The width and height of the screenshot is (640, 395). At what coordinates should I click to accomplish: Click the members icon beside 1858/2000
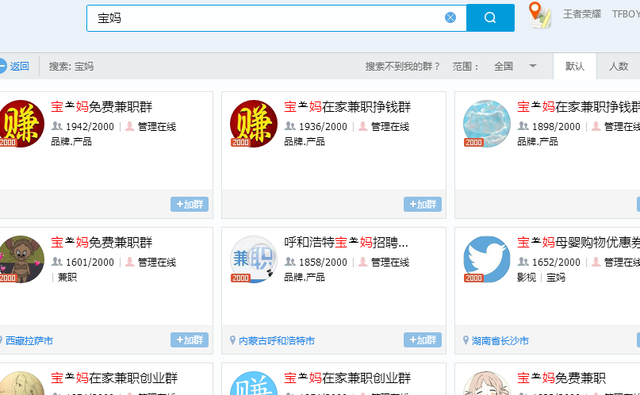coord(290,261)
